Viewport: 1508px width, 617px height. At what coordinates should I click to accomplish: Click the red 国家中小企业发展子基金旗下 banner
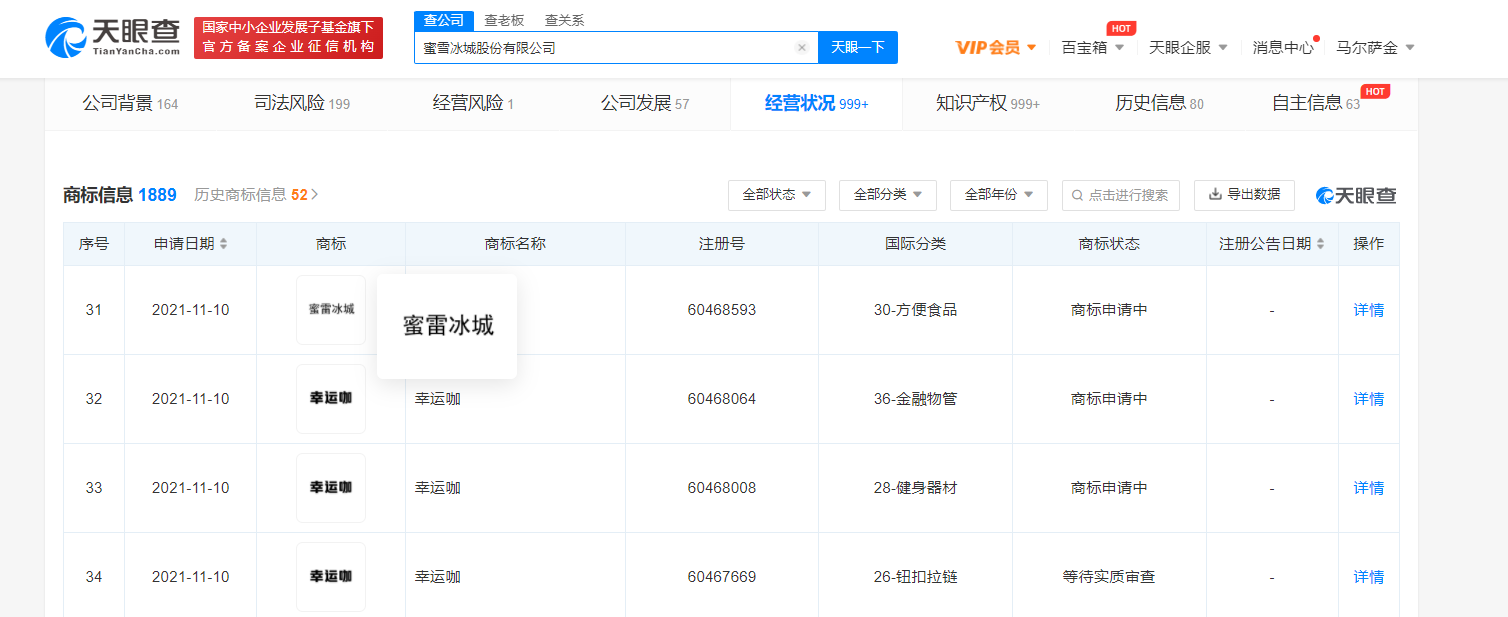tap(288, 37)
